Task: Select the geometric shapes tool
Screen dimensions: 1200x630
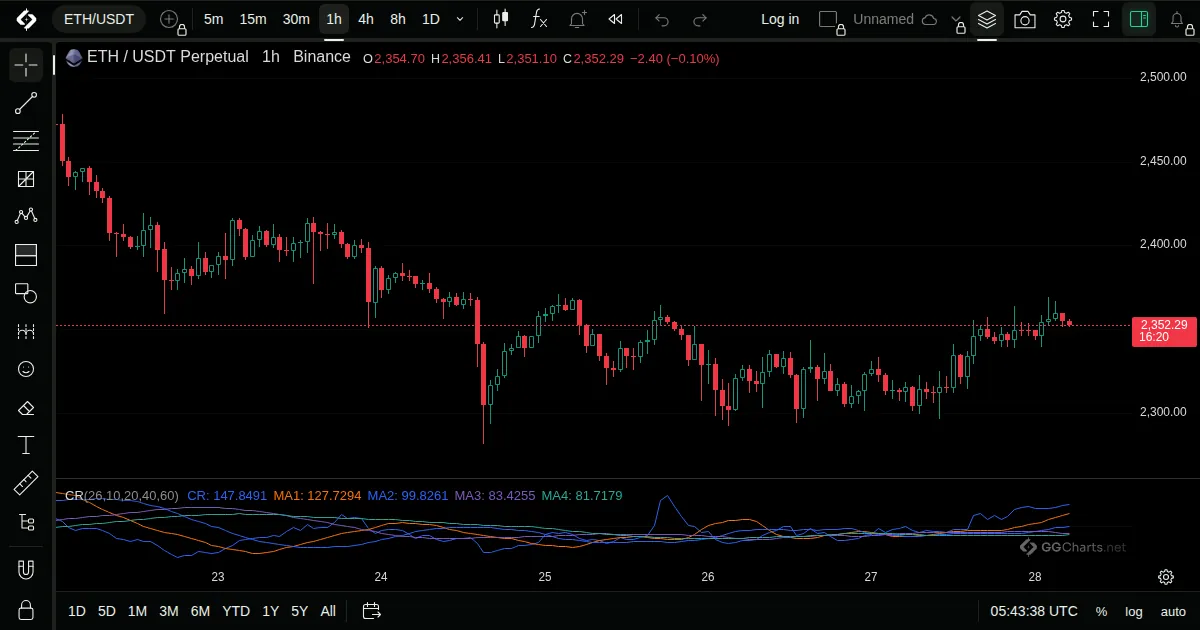Action: [26, 293]
